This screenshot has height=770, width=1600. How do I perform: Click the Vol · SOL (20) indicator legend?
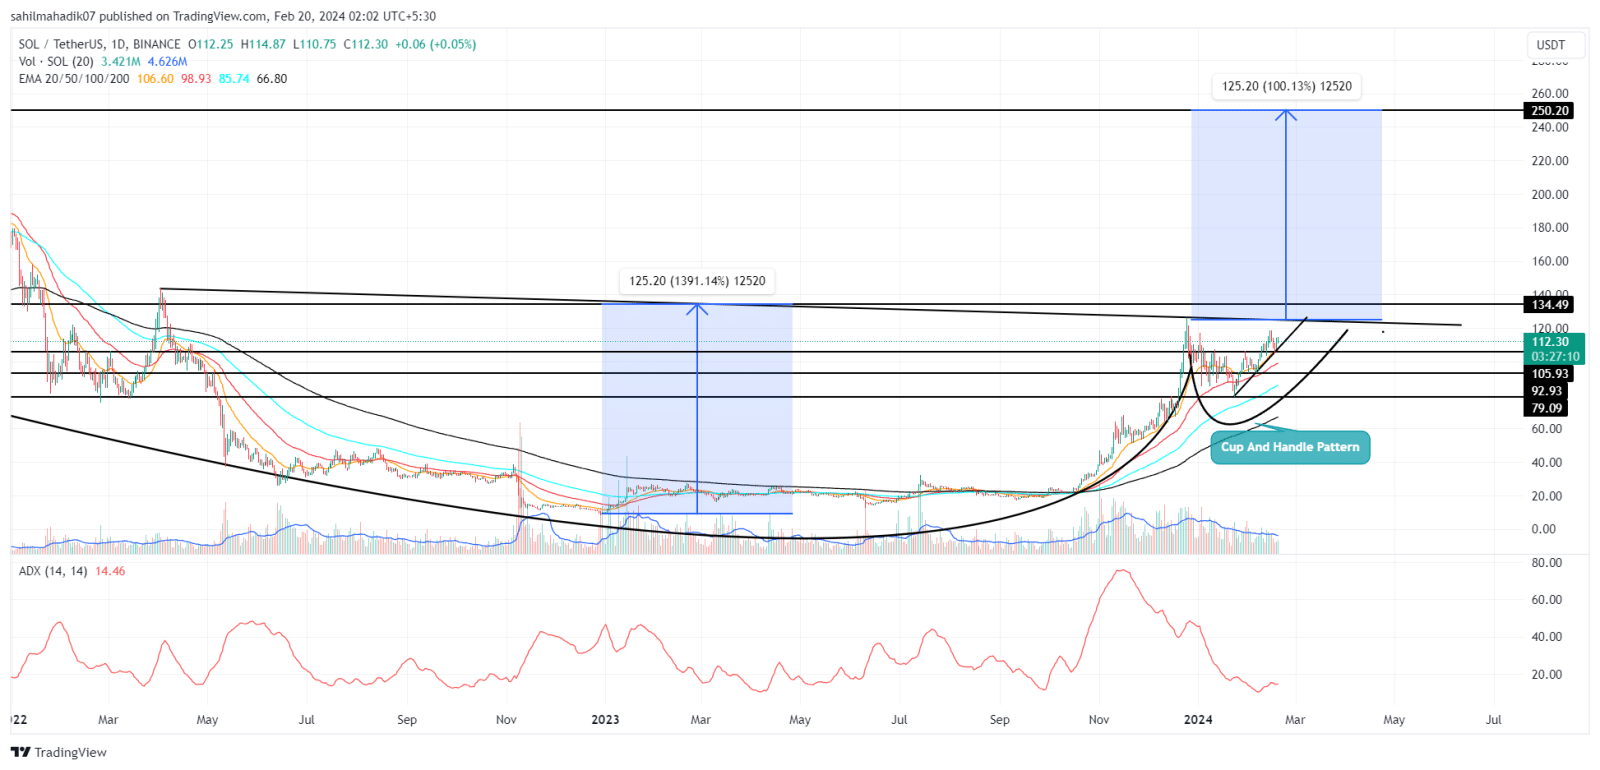click(x=56, y=62)
